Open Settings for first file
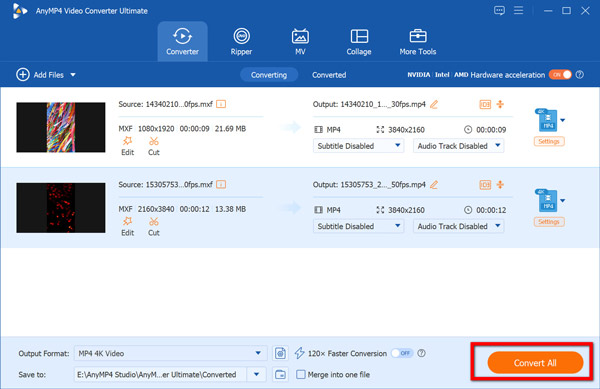Image resolution: width=600 pixels, height=389 pixels. click(549, 142)
